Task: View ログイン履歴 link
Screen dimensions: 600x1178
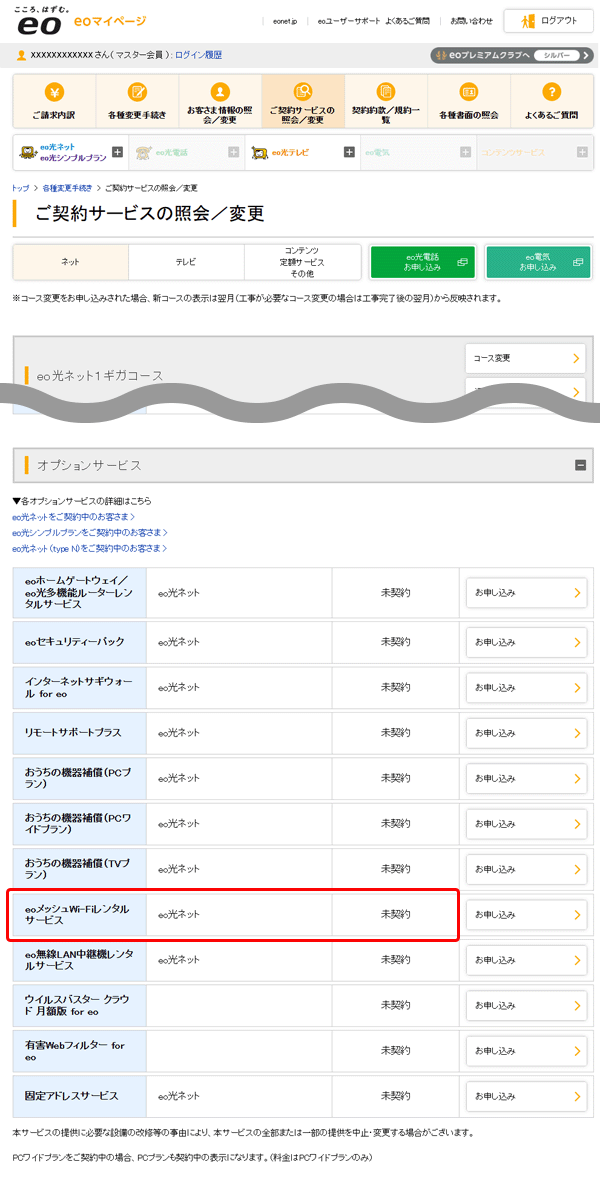Action: point(198,55)
